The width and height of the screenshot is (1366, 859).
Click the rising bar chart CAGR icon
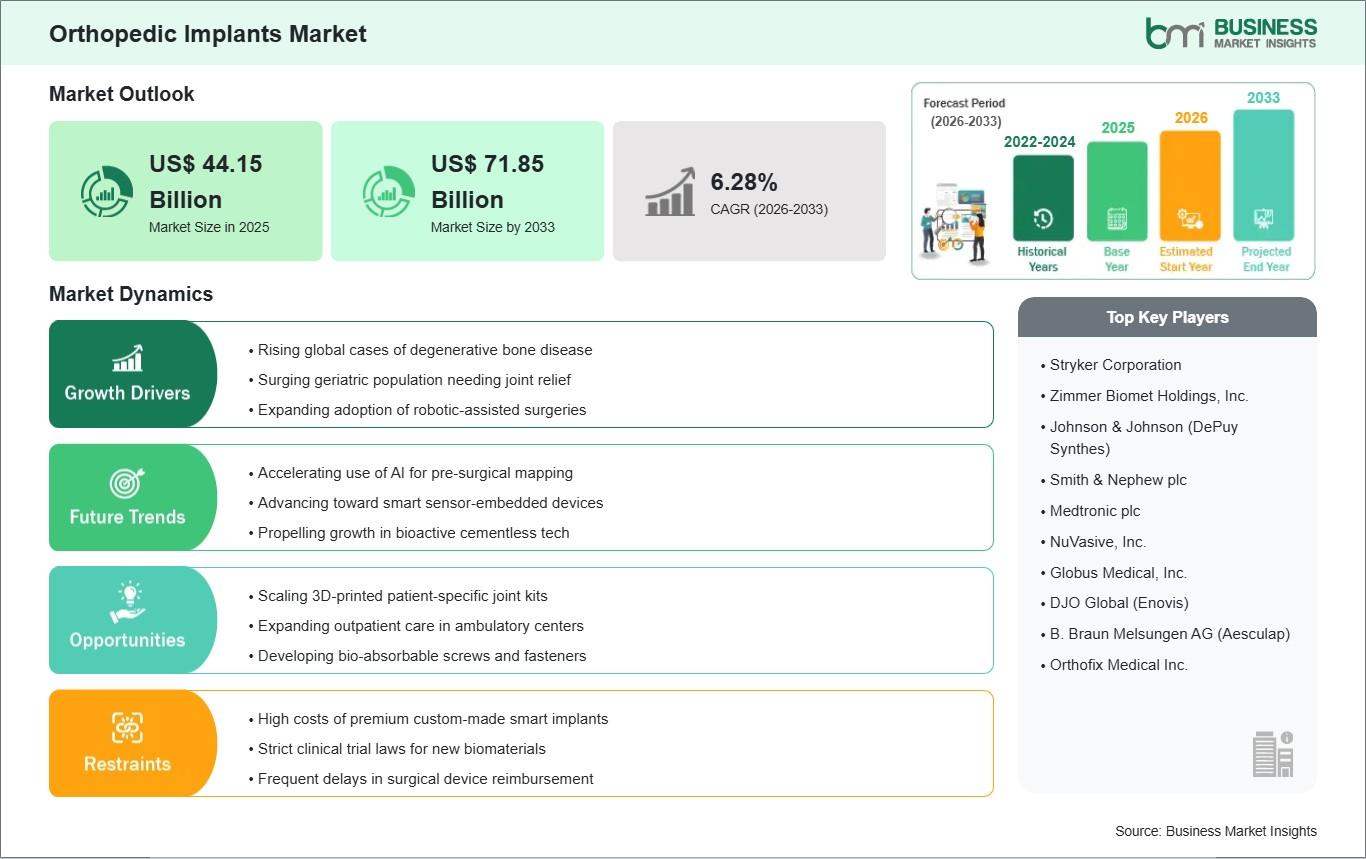click(670, 191)
